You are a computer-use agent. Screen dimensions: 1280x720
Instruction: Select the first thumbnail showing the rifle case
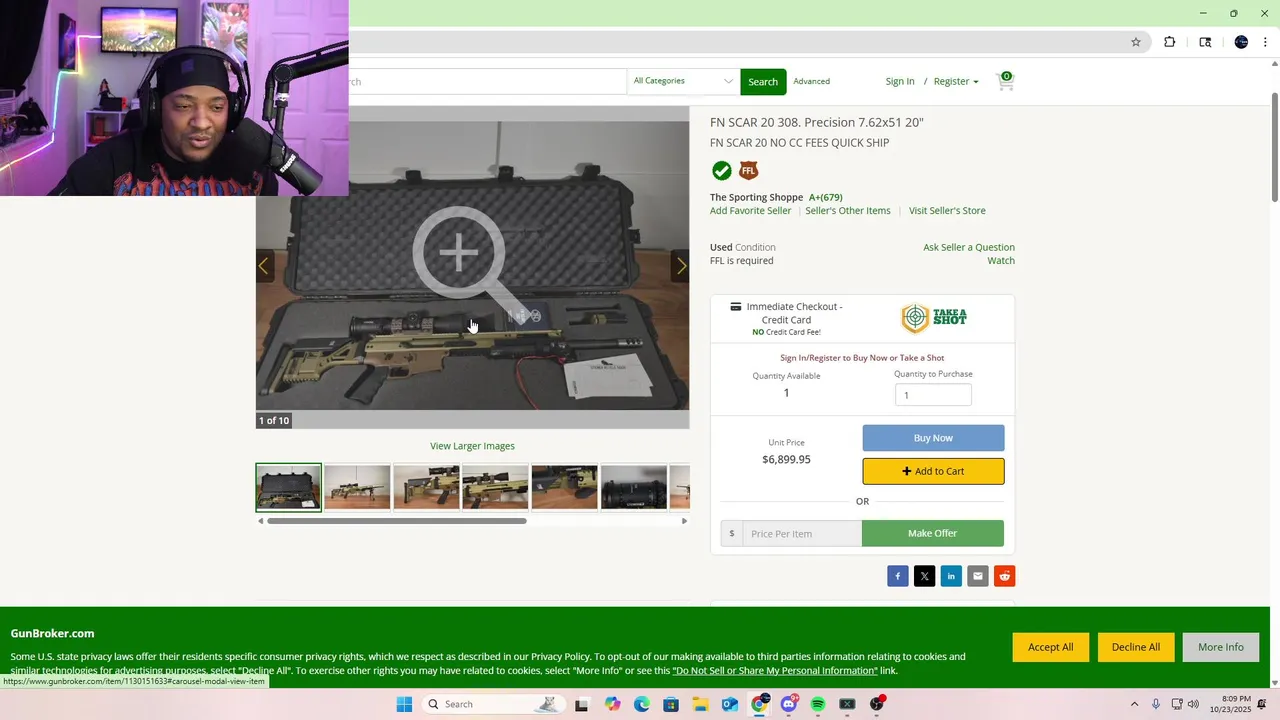[x=288, y=488]
